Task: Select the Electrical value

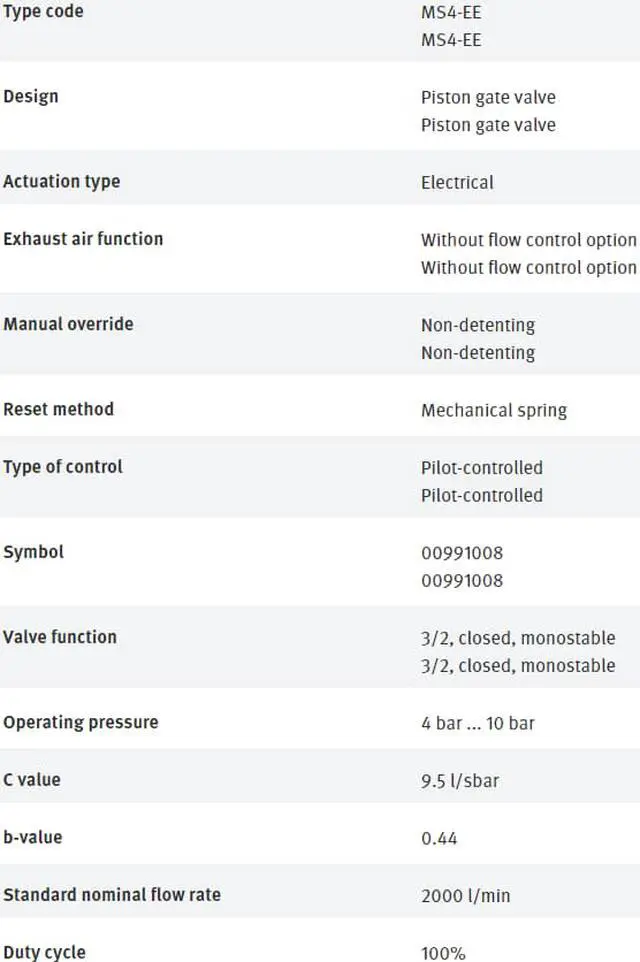Action: pos(457,182)
